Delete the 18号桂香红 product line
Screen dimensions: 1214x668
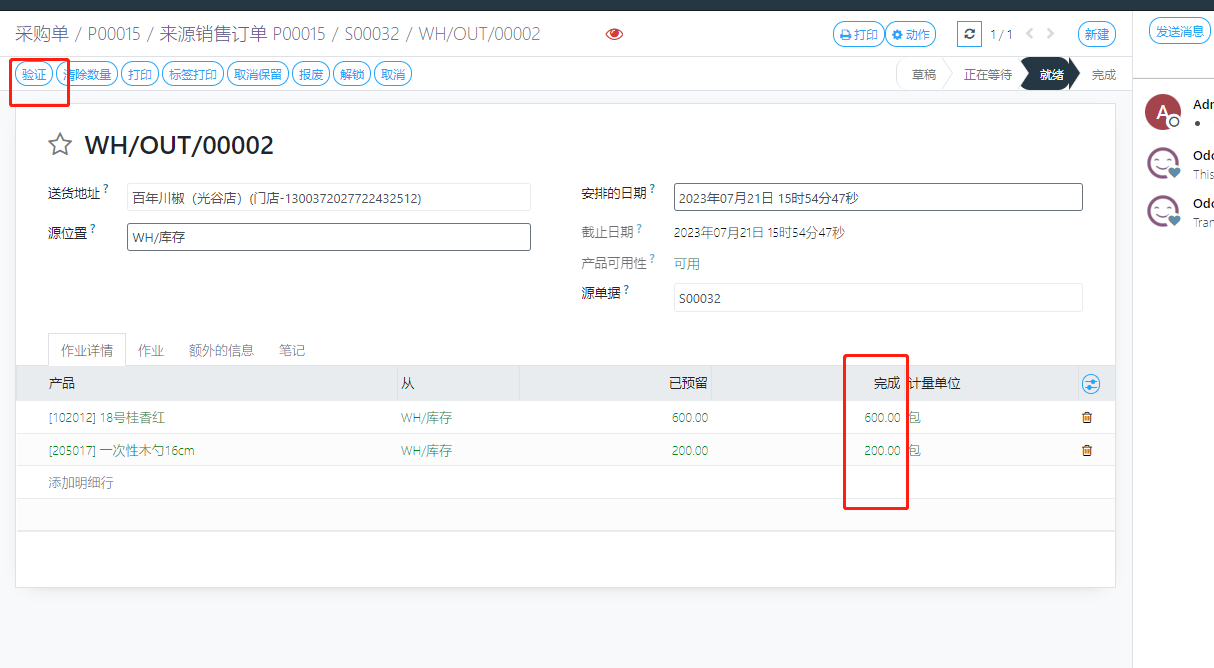pyautogui.click(x=1087, y=418)
